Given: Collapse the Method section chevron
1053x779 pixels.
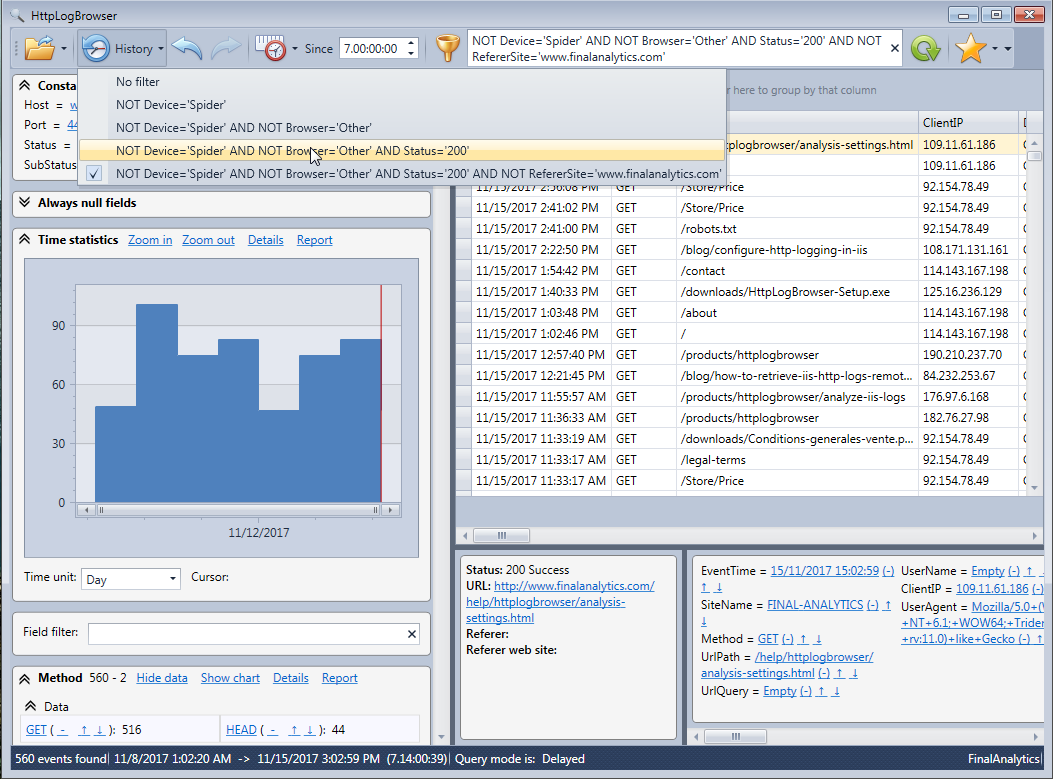Looking at the screenshot, I should 25,678.
